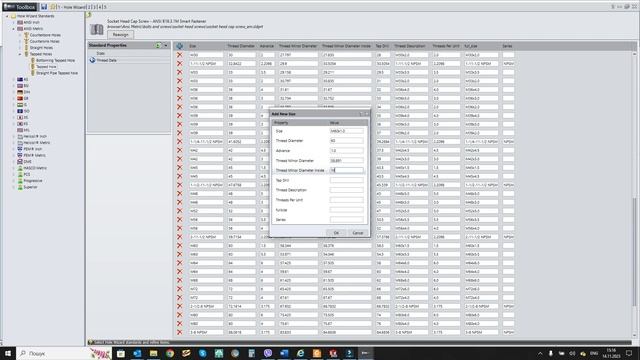Delete the 1-1/4-11-1/2 NPSM row
640x360 pixels.
[180, 142]
